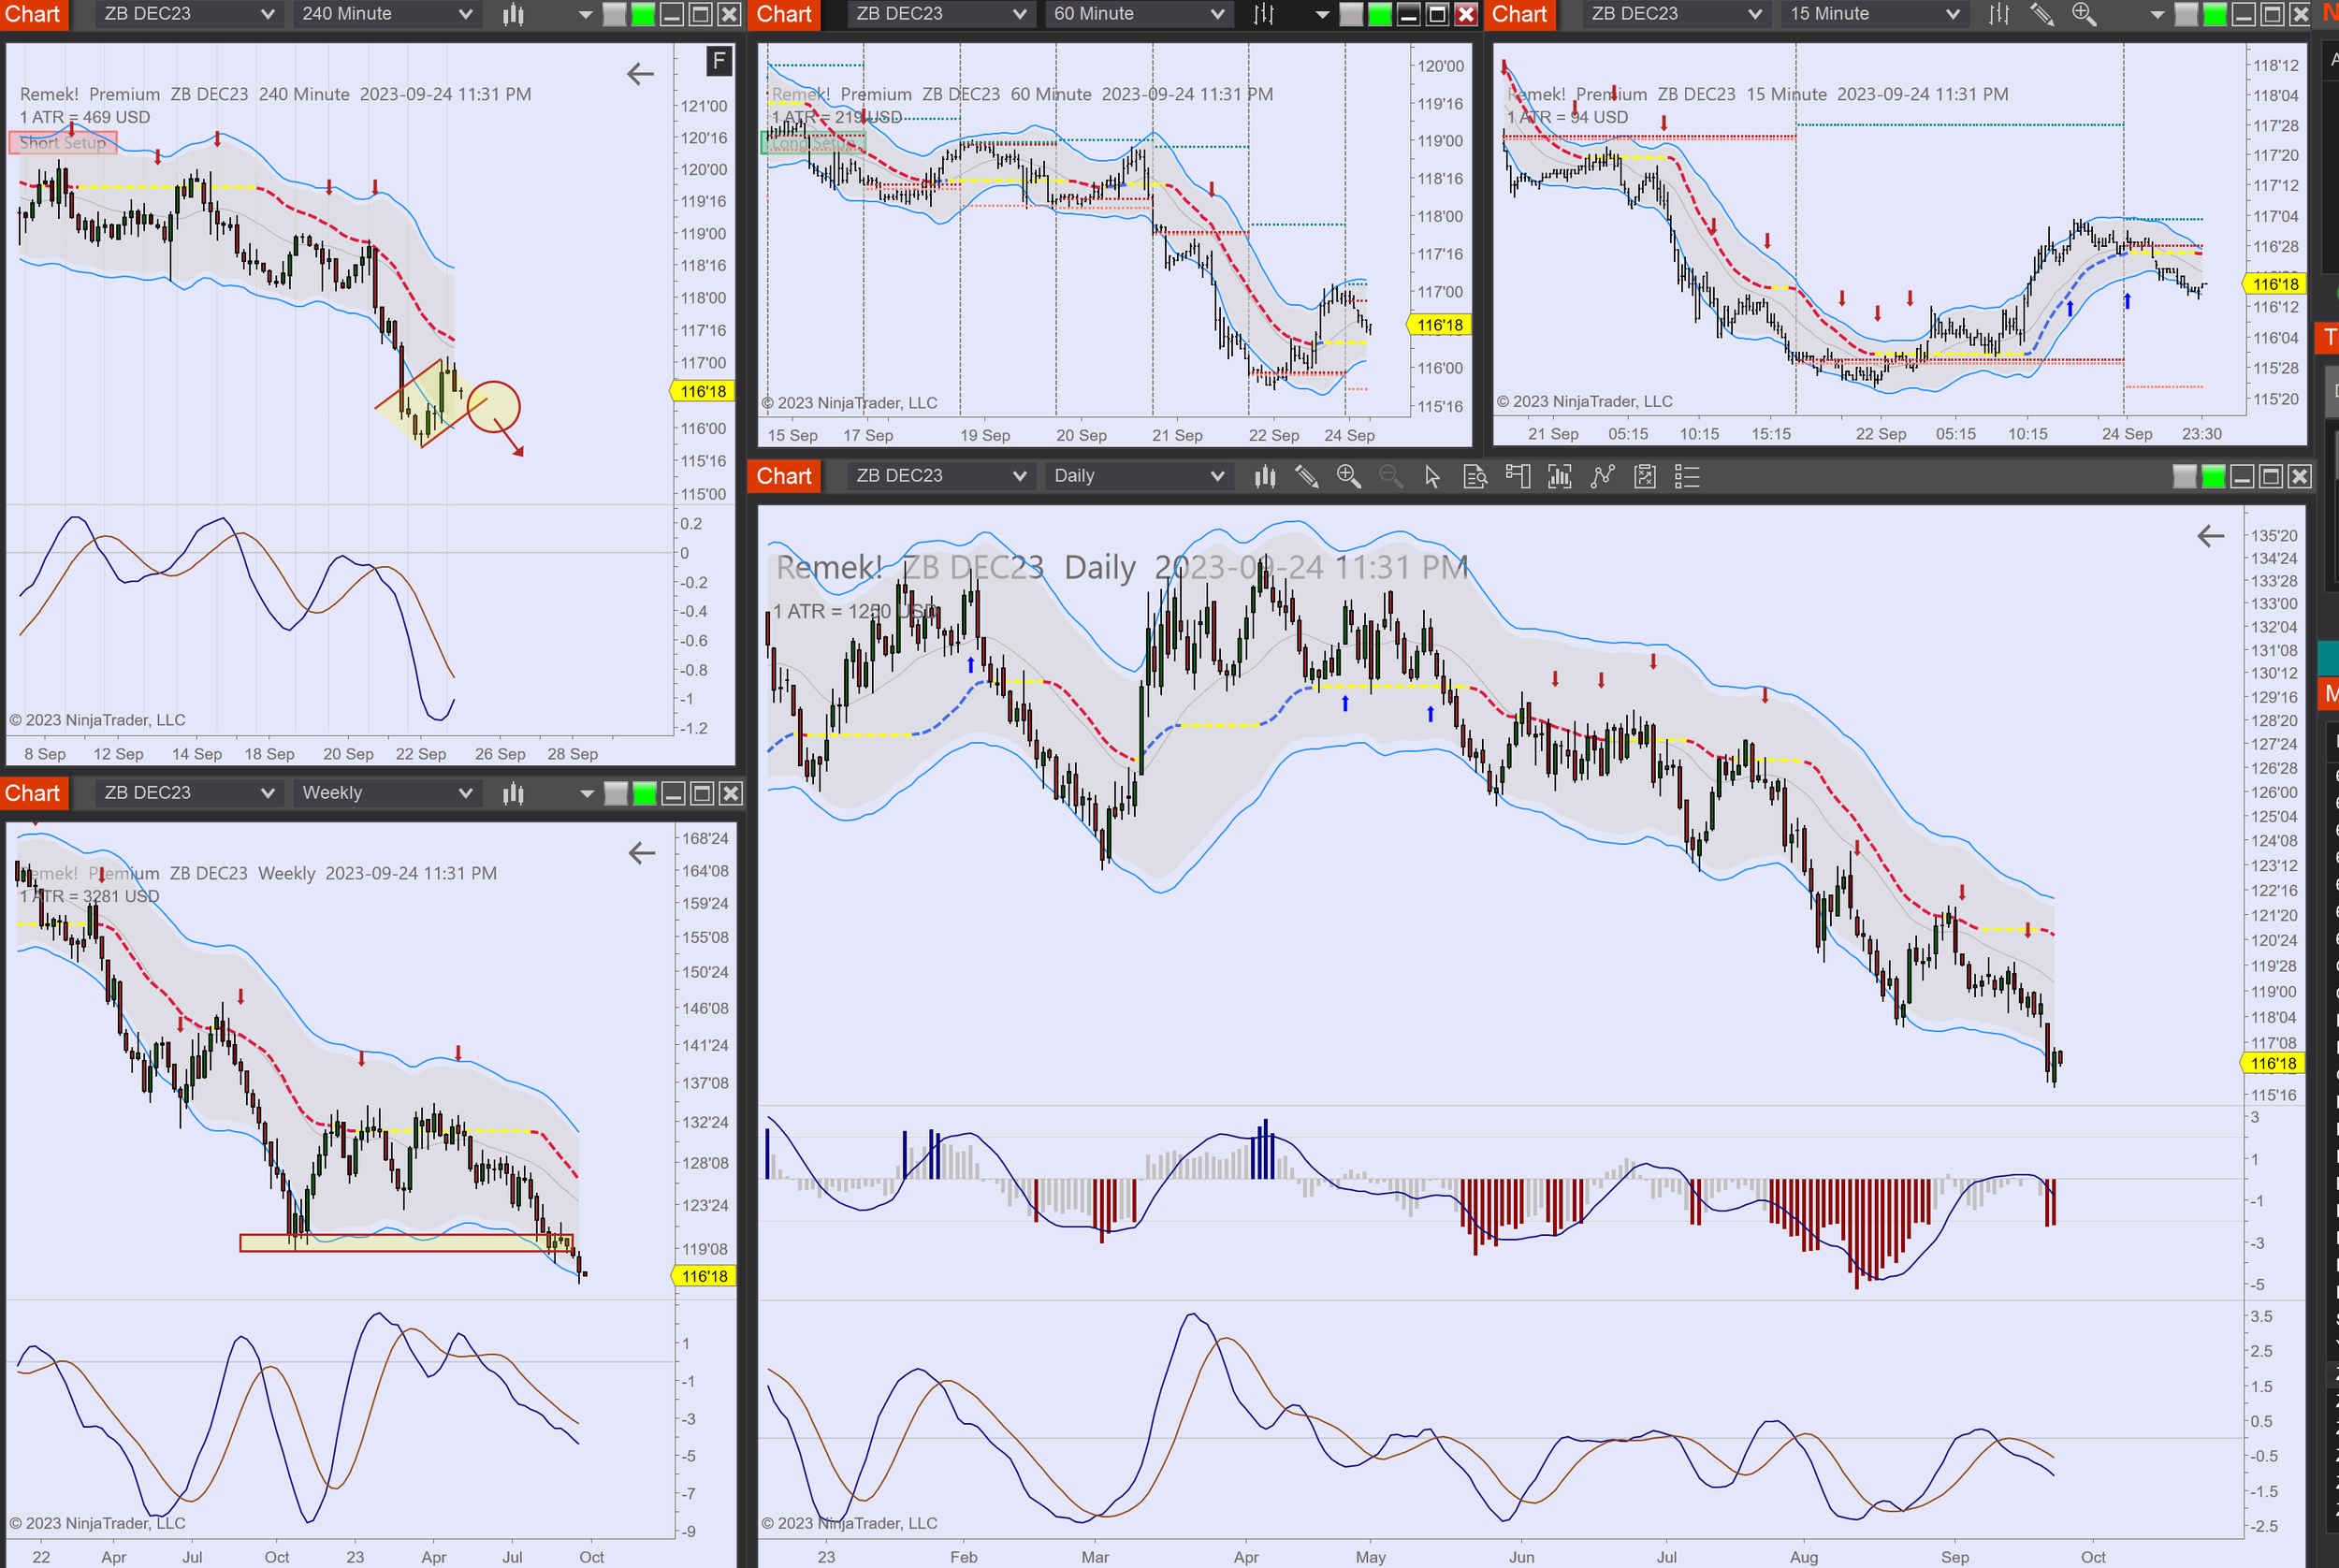Click zoom in magnifier on Daily chart

[x=1348, y=477]
